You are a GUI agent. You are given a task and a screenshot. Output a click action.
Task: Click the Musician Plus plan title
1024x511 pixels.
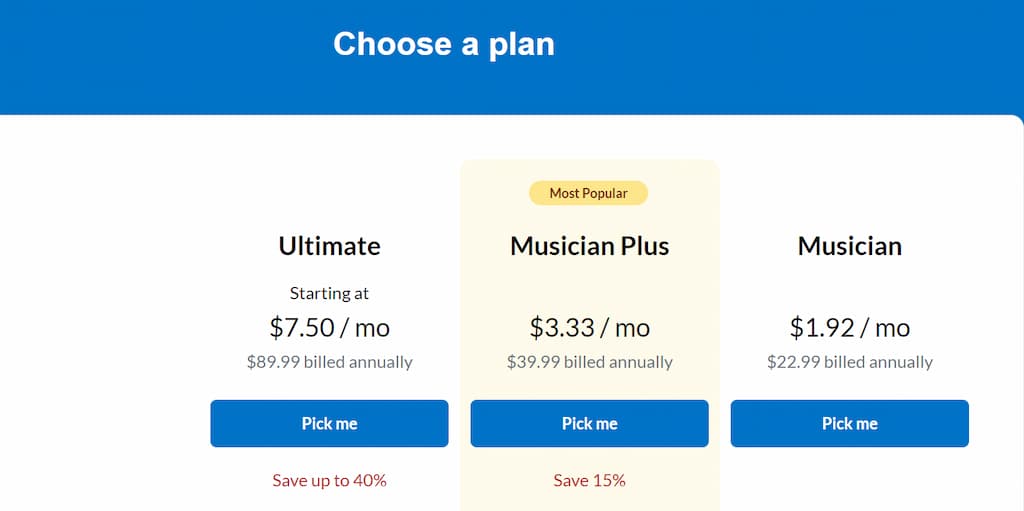pyautogui.click(x=590, y=246)
